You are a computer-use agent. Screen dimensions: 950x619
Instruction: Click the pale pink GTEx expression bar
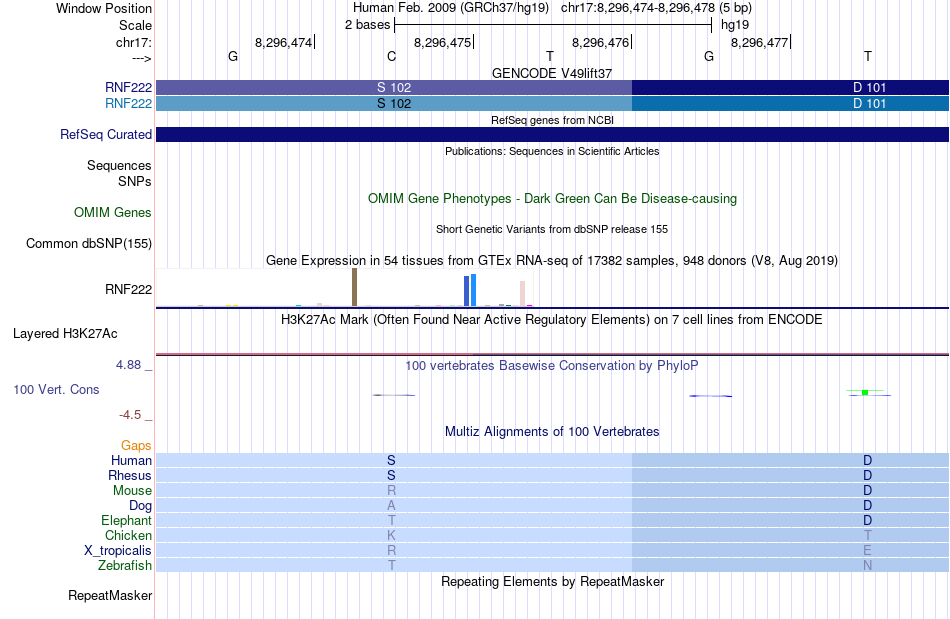tap(522, 293)
